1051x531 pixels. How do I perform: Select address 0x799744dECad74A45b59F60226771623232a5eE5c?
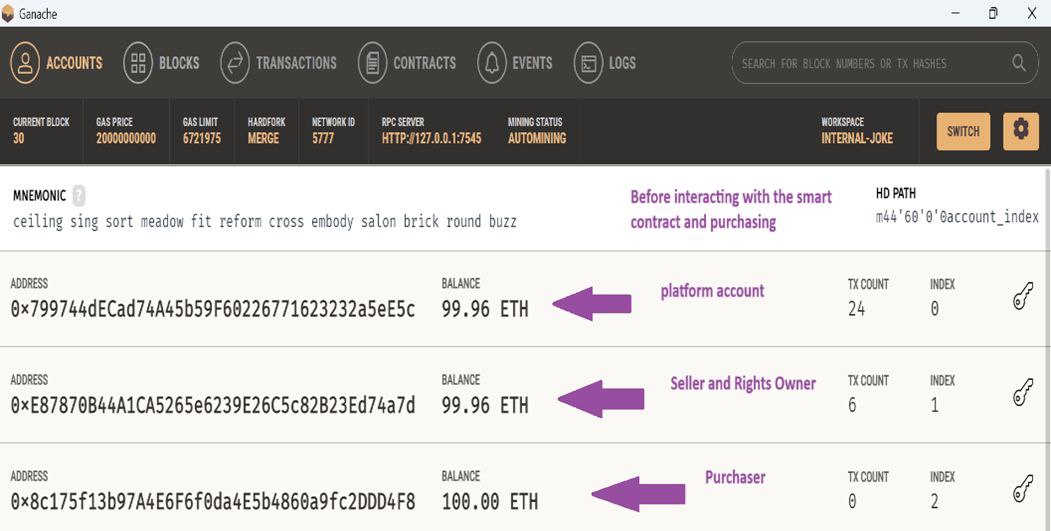[x=213, y=309]
